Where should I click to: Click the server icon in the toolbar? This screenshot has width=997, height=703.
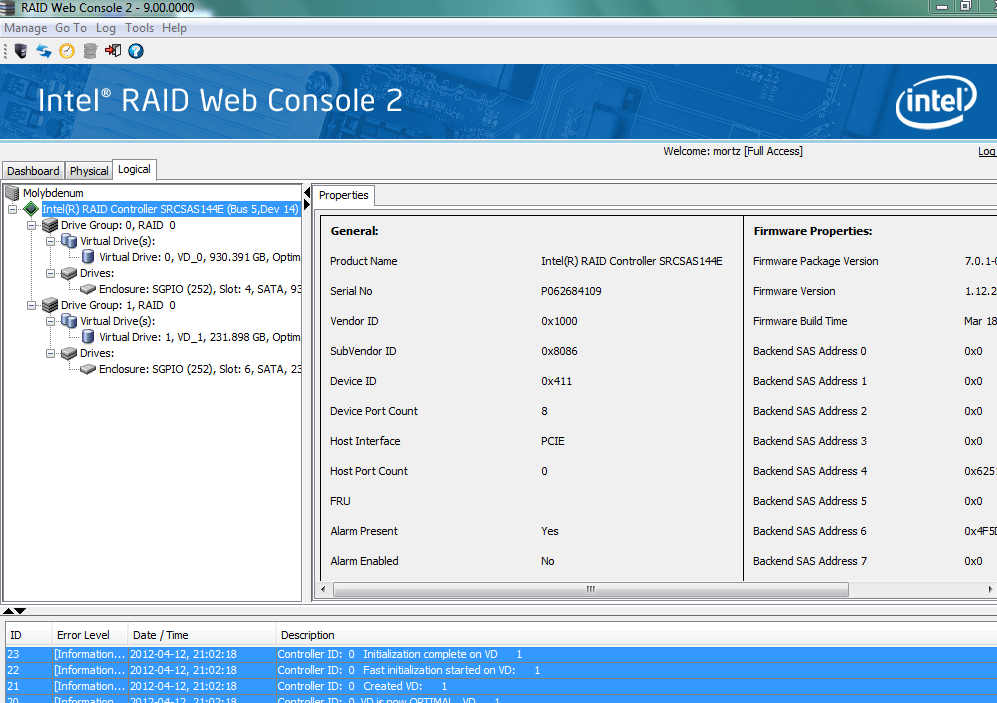(21, 51)
